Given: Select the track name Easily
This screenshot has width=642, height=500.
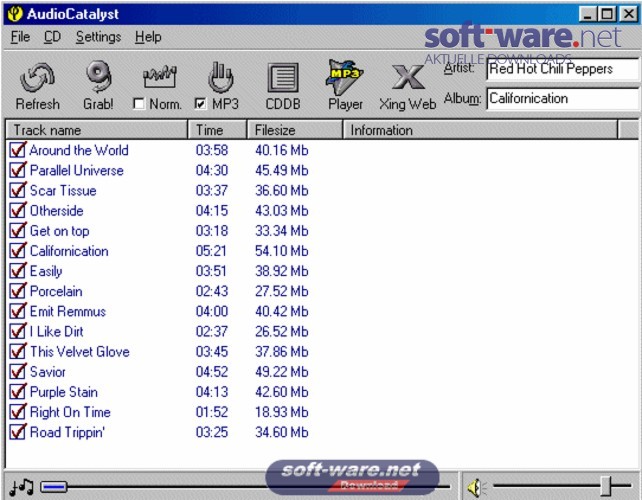Looking at the screenshot, I should pyautogui.click(x=46, y=271).
